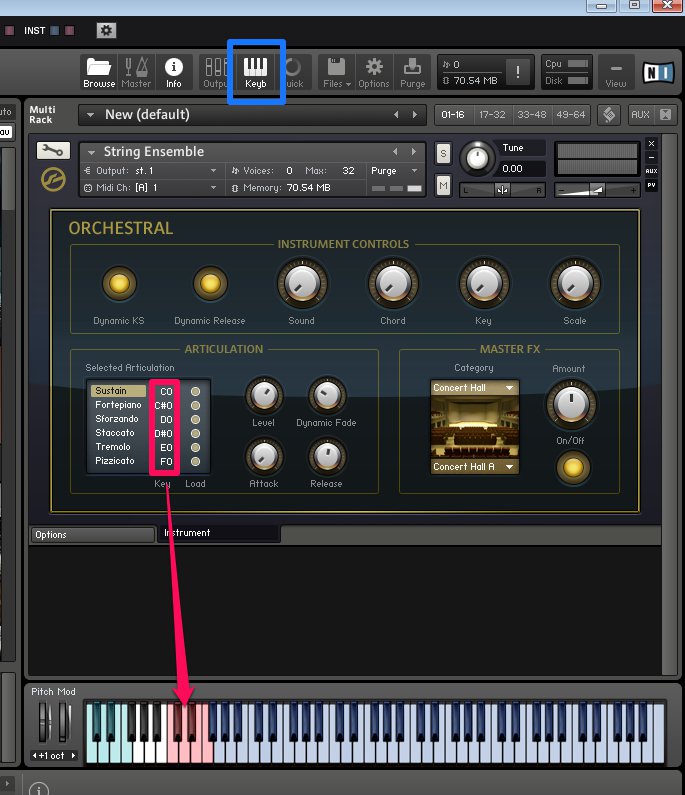685x795 pixels.
Task: Expand the New (default) multi dropdown
Action: pos(90,115)
